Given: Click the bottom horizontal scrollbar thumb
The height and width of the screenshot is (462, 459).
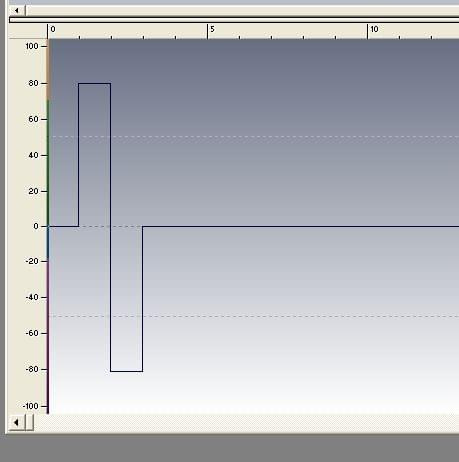Looking at the screenshot, I should [29, 423].
